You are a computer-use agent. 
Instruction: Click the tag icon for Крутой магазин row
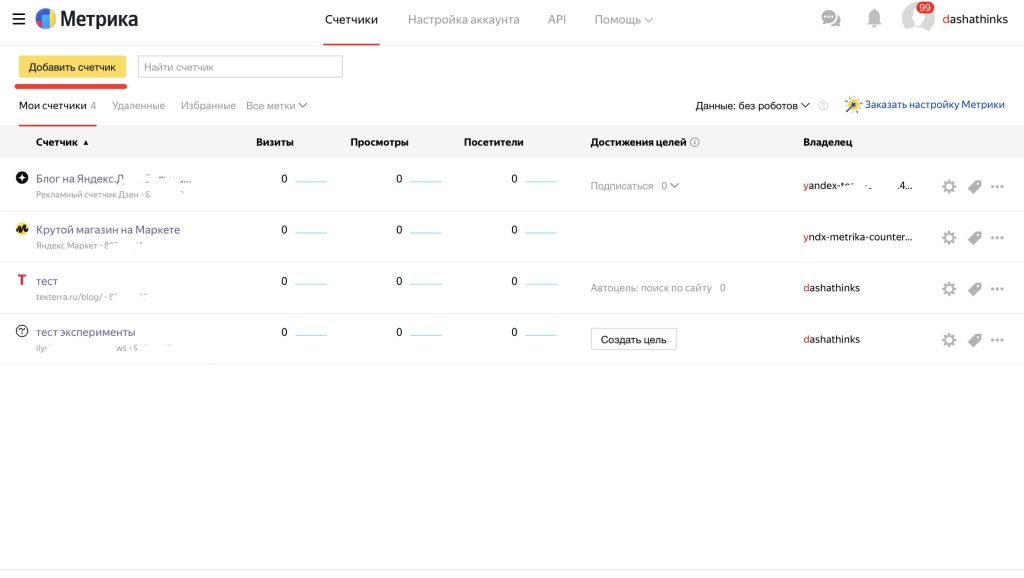point(974,238)
